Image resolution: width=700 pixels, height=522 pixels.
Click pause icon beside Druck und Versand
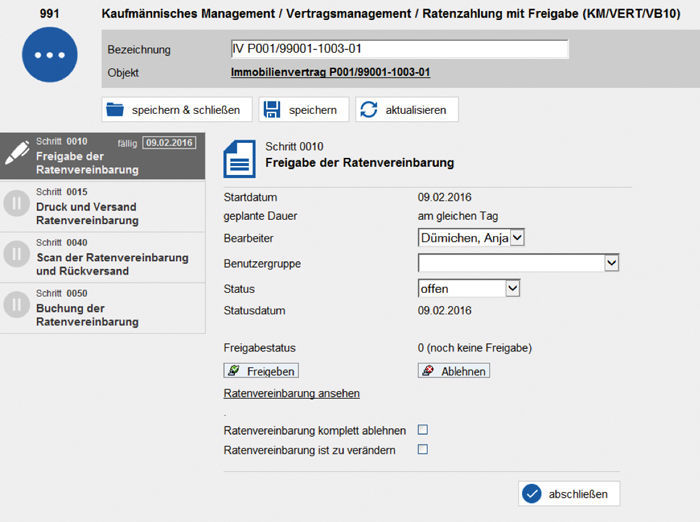point(16,206)
